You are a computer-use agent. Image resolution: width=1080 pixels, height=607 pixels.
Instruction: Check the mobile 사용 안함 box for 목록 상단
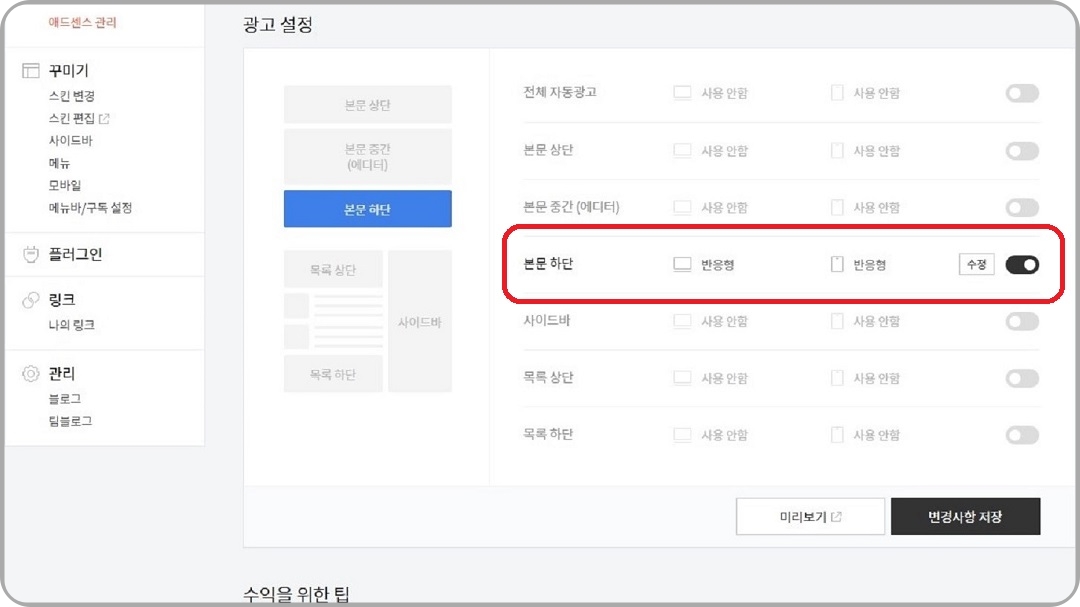837,378
